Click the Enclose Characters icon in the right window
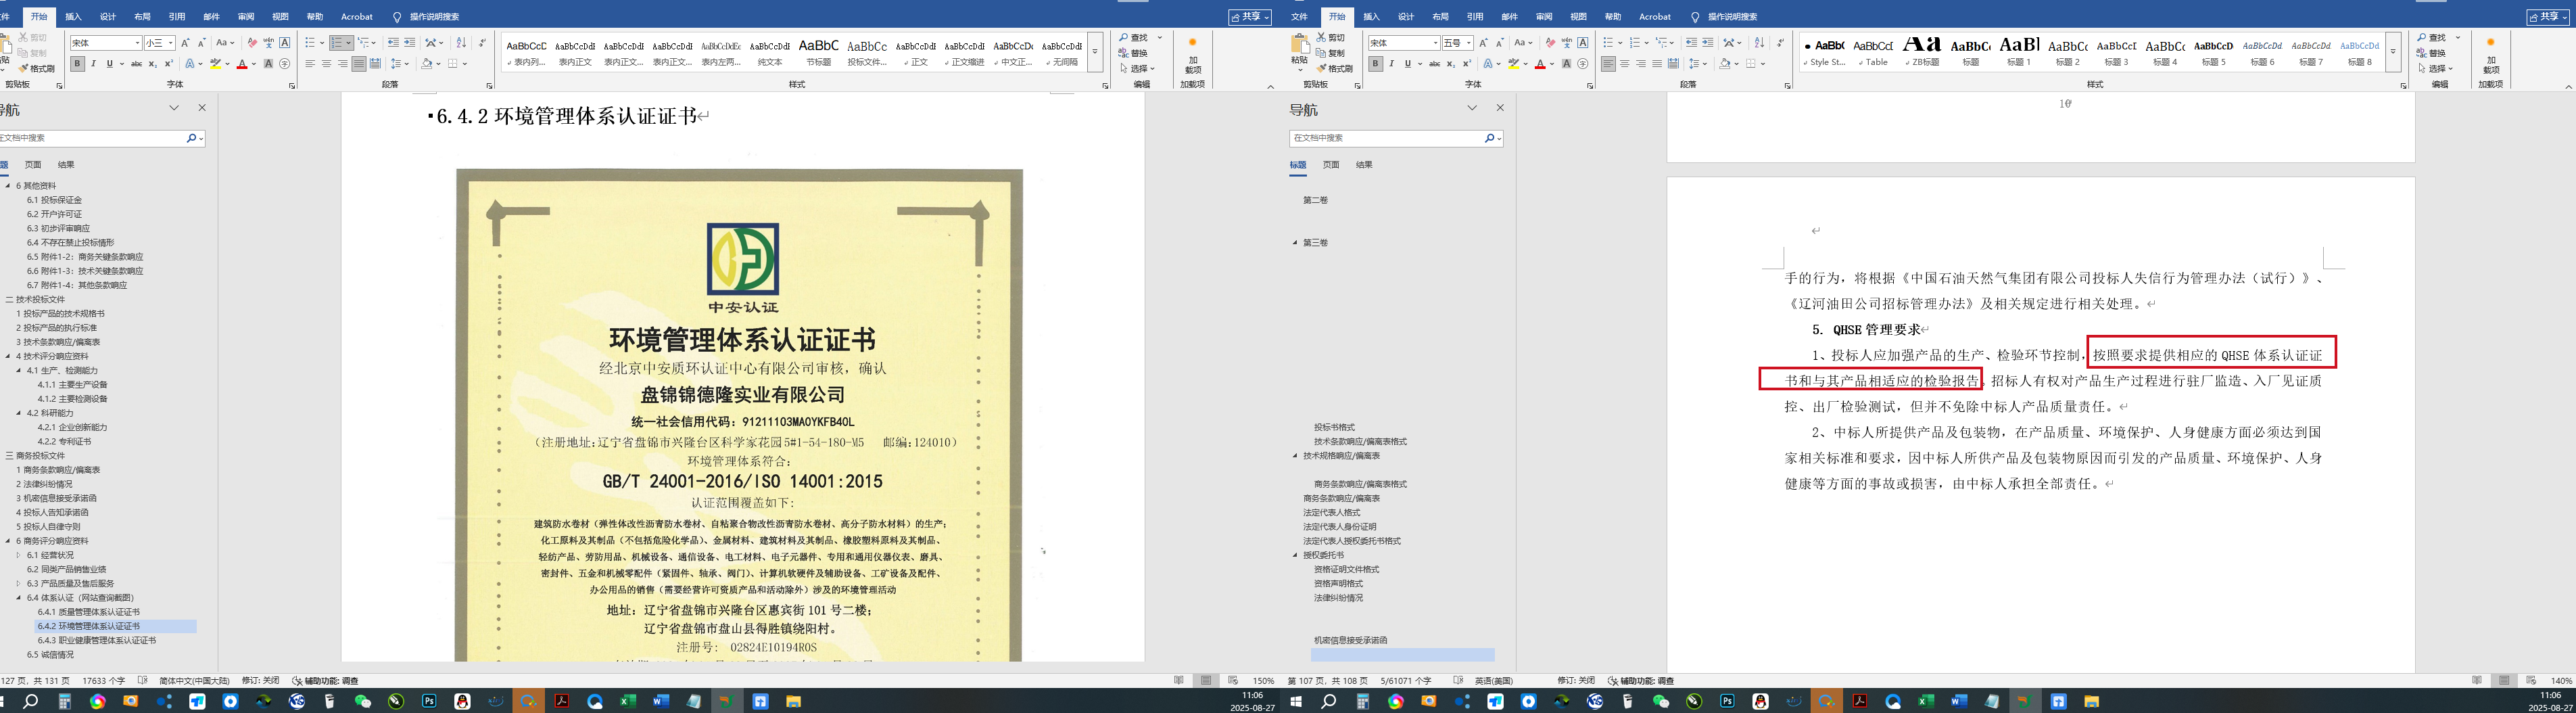 (x=1583, y=64)
